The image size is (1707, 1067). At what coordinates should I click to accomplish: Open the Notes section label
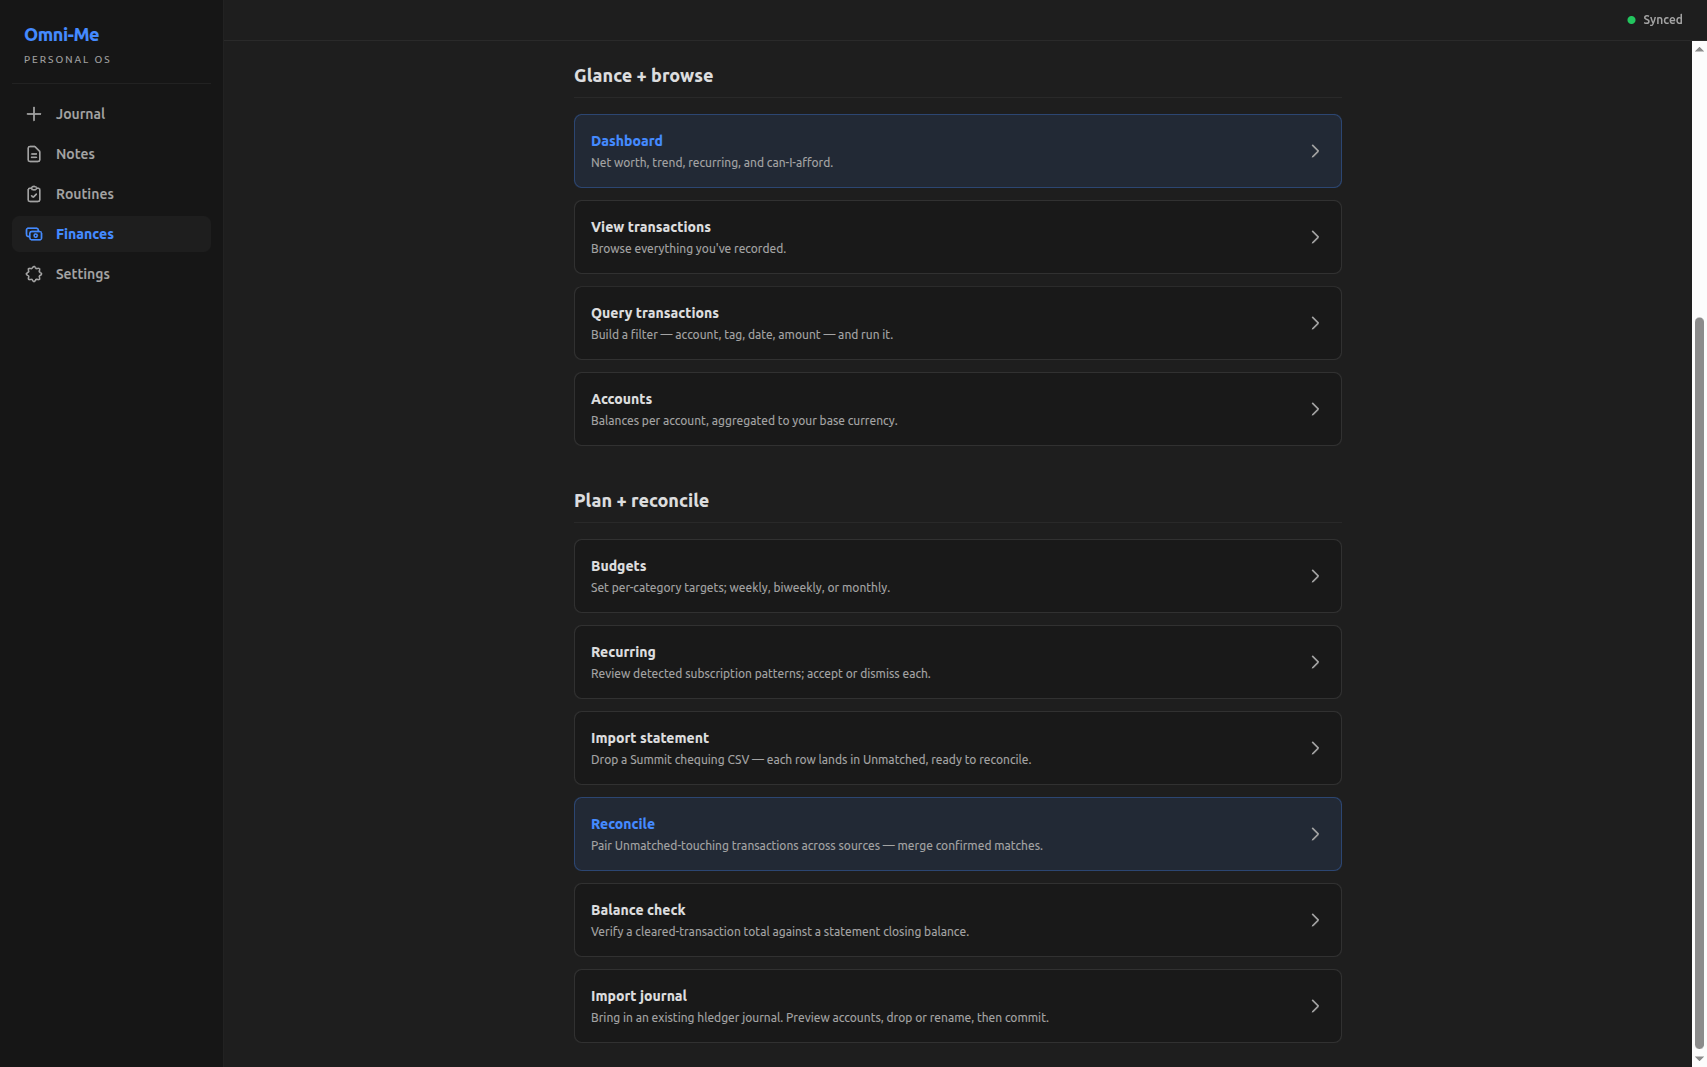75,154
